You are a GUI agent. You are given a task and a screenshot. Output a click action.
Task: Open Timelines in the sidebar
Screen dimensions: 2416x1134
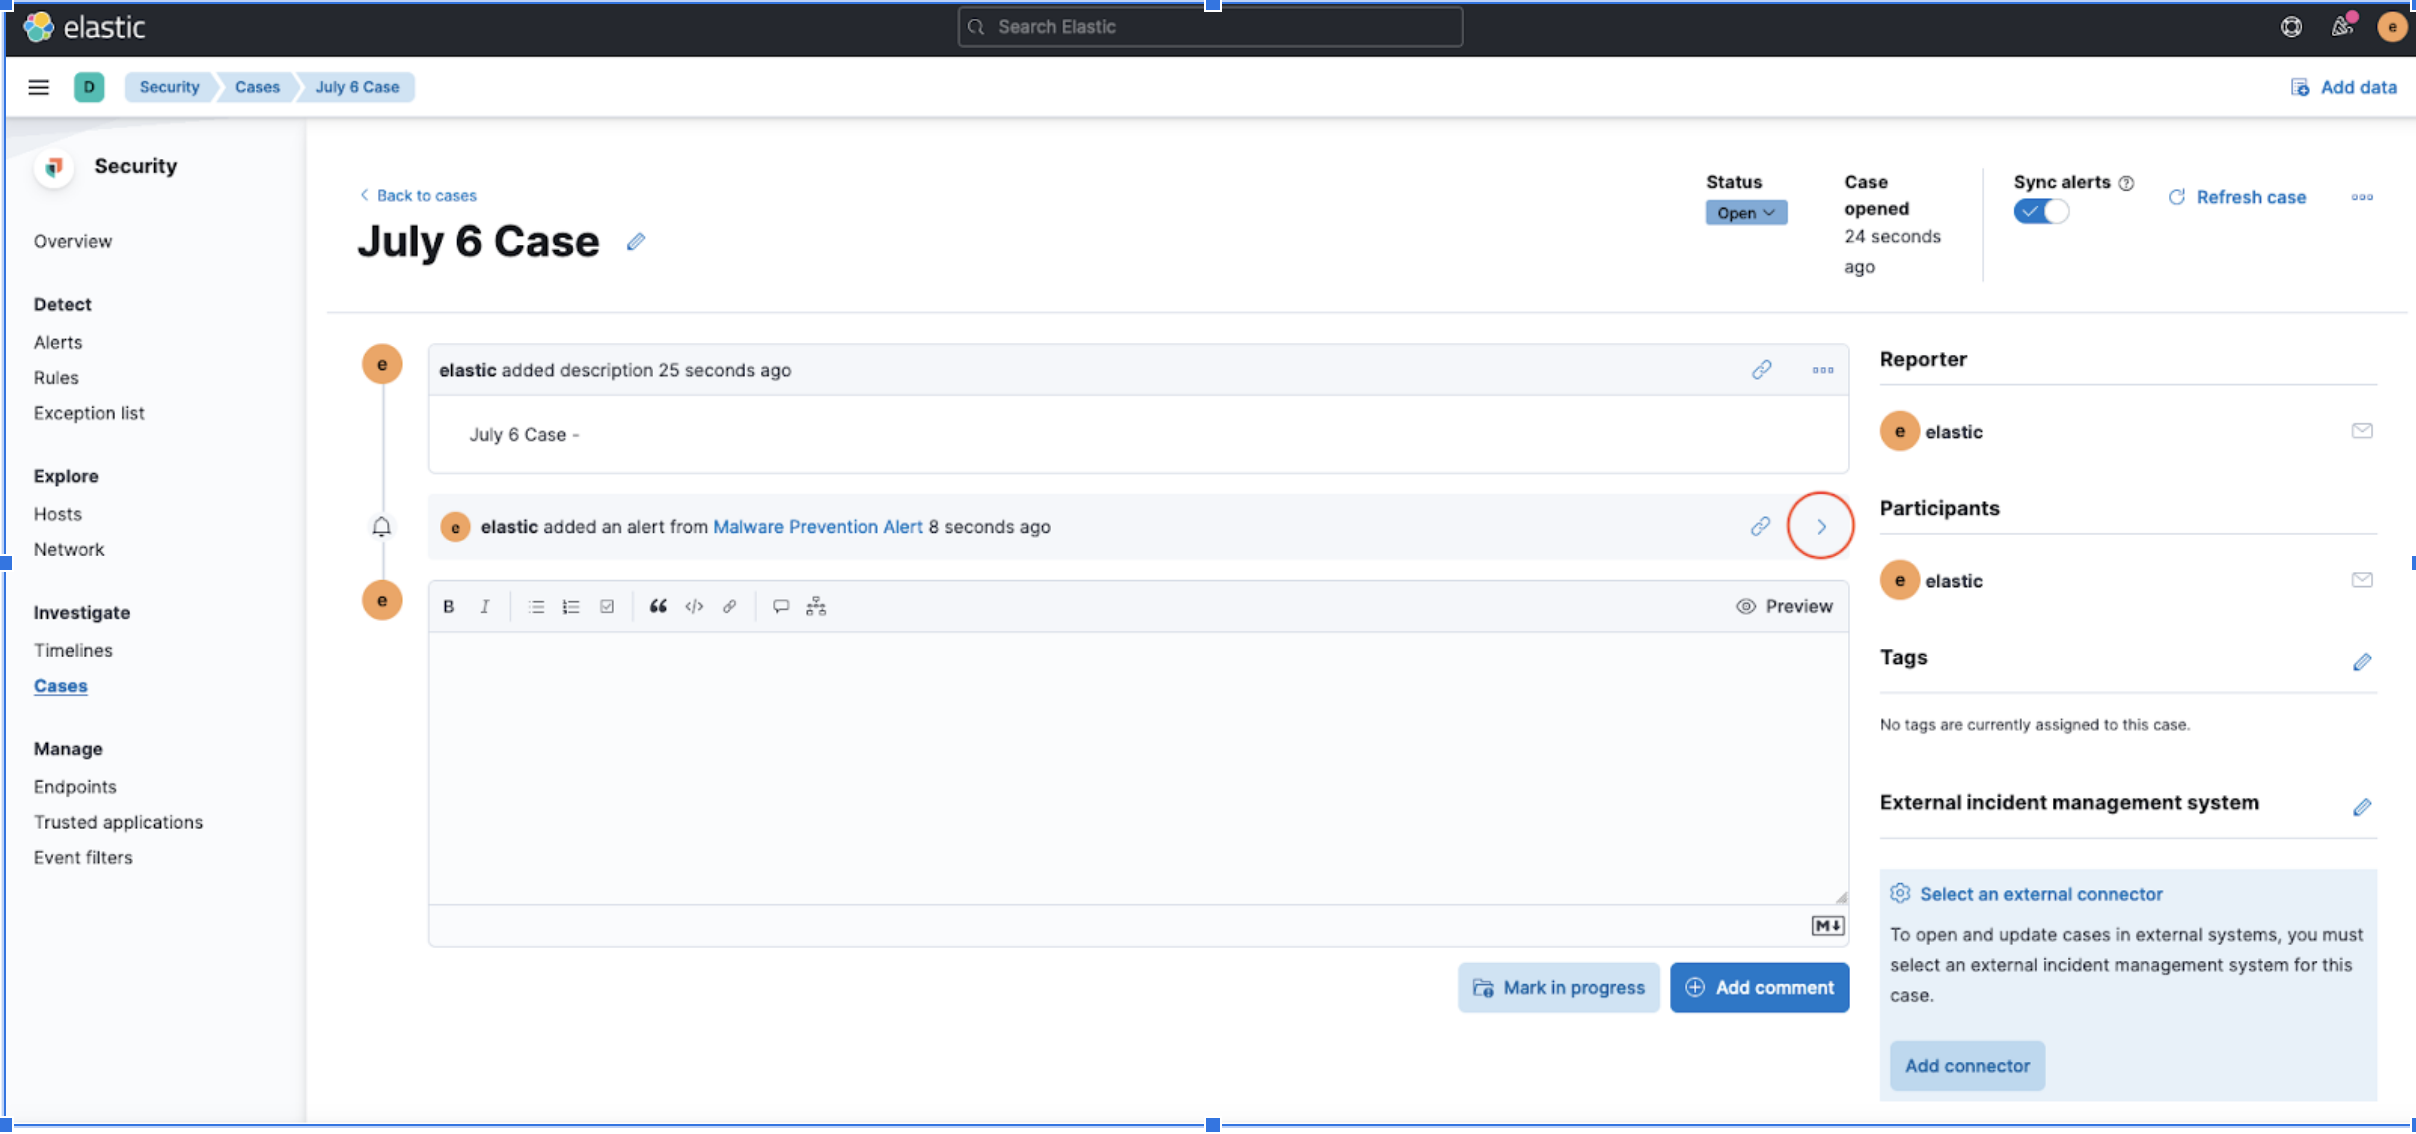(x=73, y=650)
